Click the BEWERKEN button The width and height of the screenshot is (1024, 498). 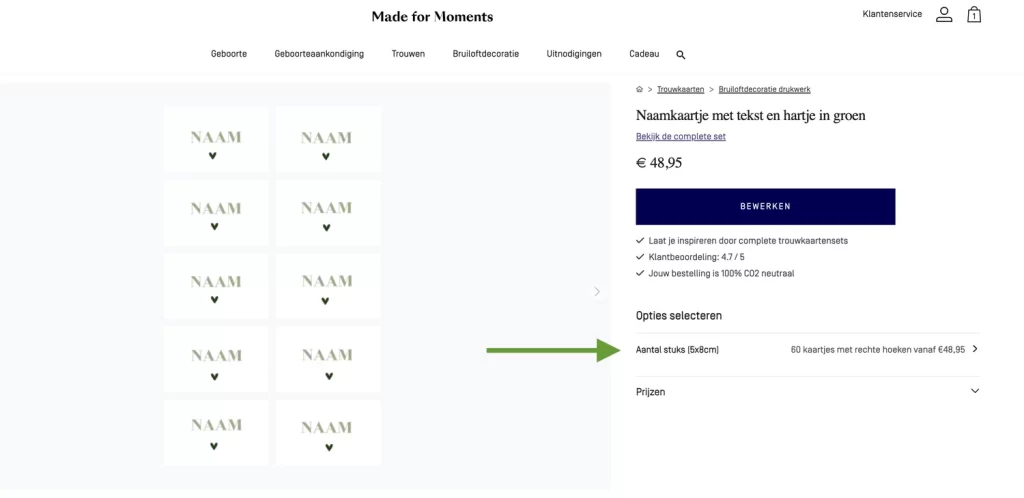[765, 206]
